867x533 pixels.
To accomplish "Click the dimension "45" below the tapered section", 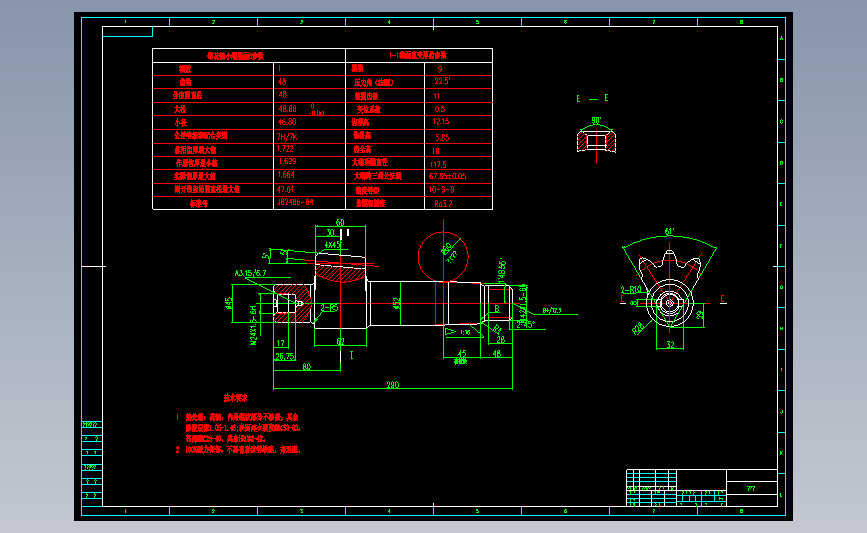I will click(x=462, y=353).
